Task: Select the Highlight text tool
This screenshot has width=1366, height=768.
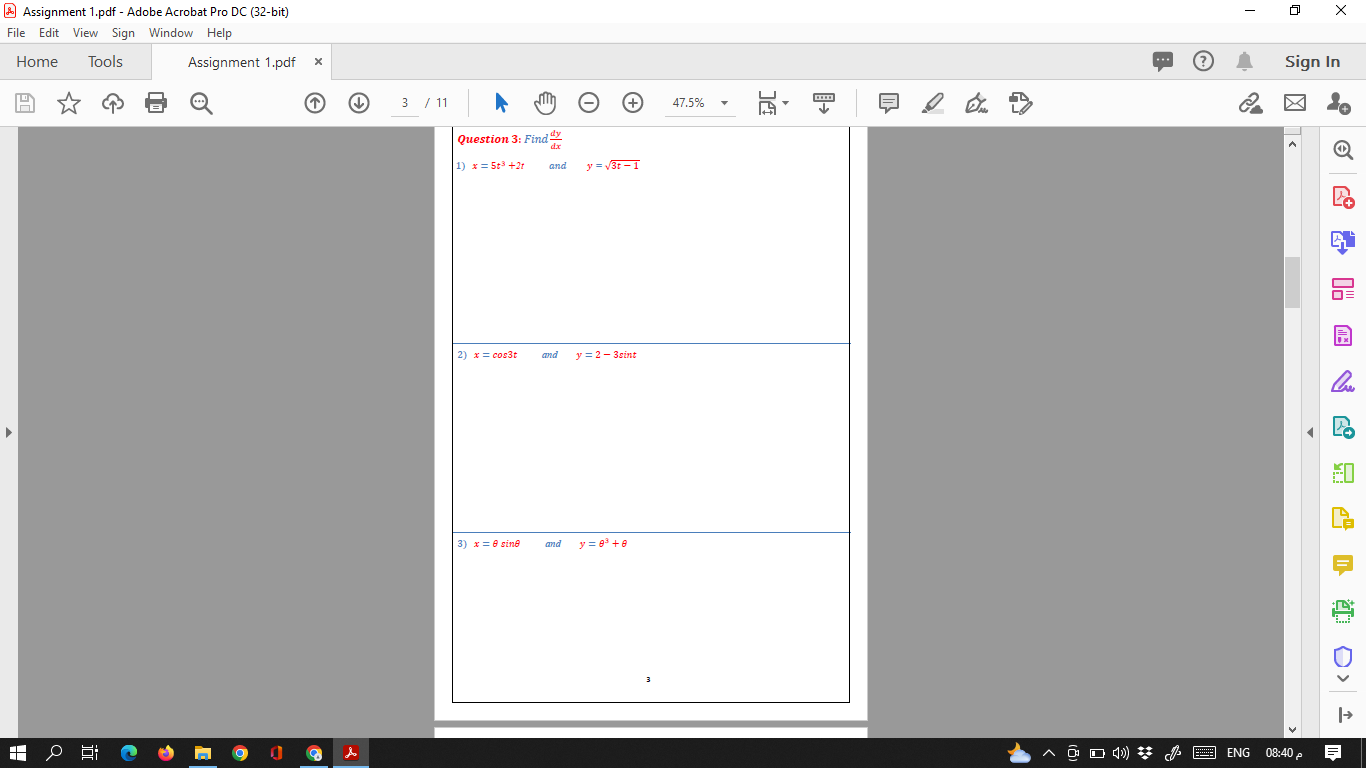Action: click(933, 103)
